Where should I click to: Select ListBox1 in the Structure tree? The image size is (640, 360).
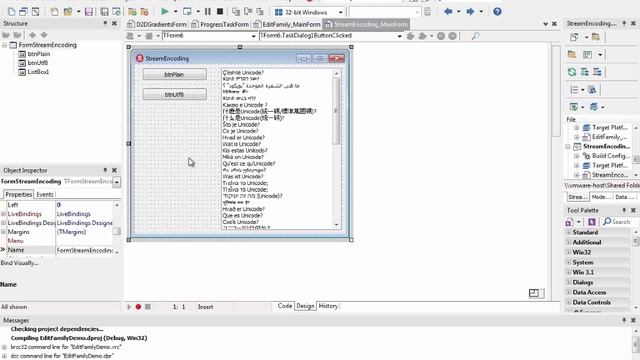[38, 72]
